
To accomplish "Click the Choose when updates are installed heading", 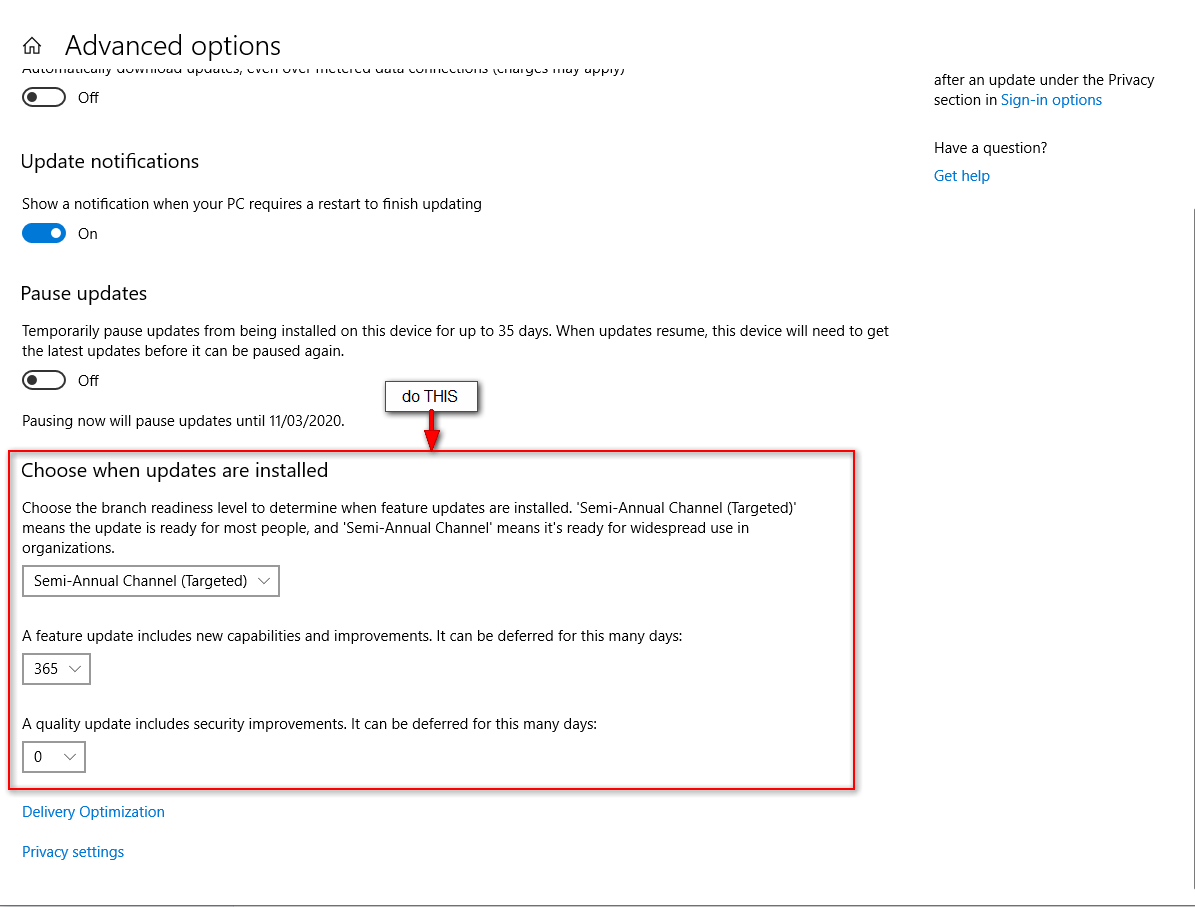I will [175, 470].
